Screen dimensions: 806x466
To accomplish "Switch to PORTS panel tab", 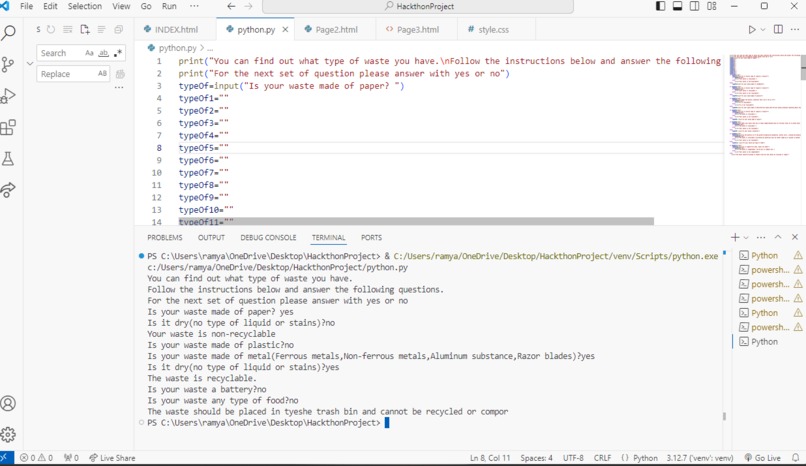I will [x=371, y=237].
